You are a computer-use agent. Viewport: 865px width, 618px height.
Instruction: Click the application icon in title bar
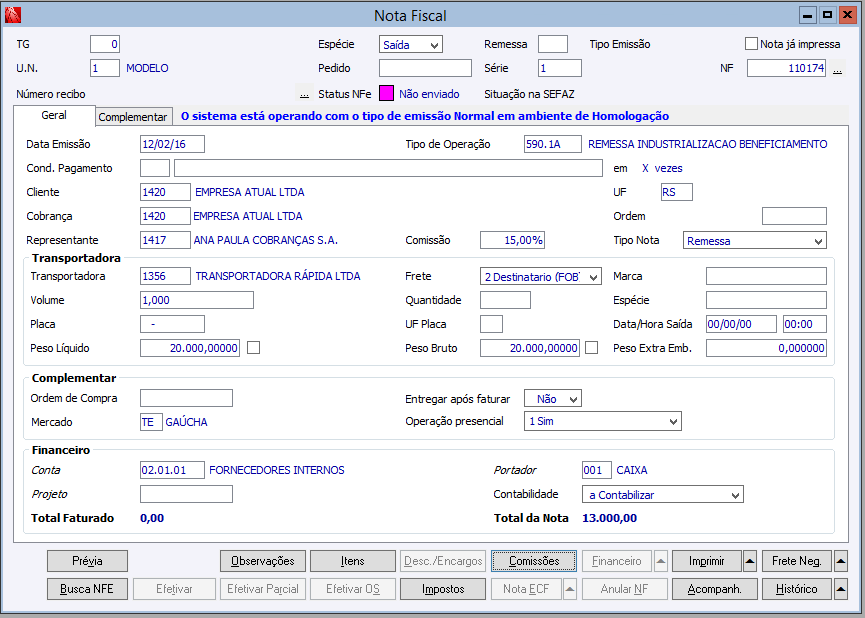click(13, 15)
